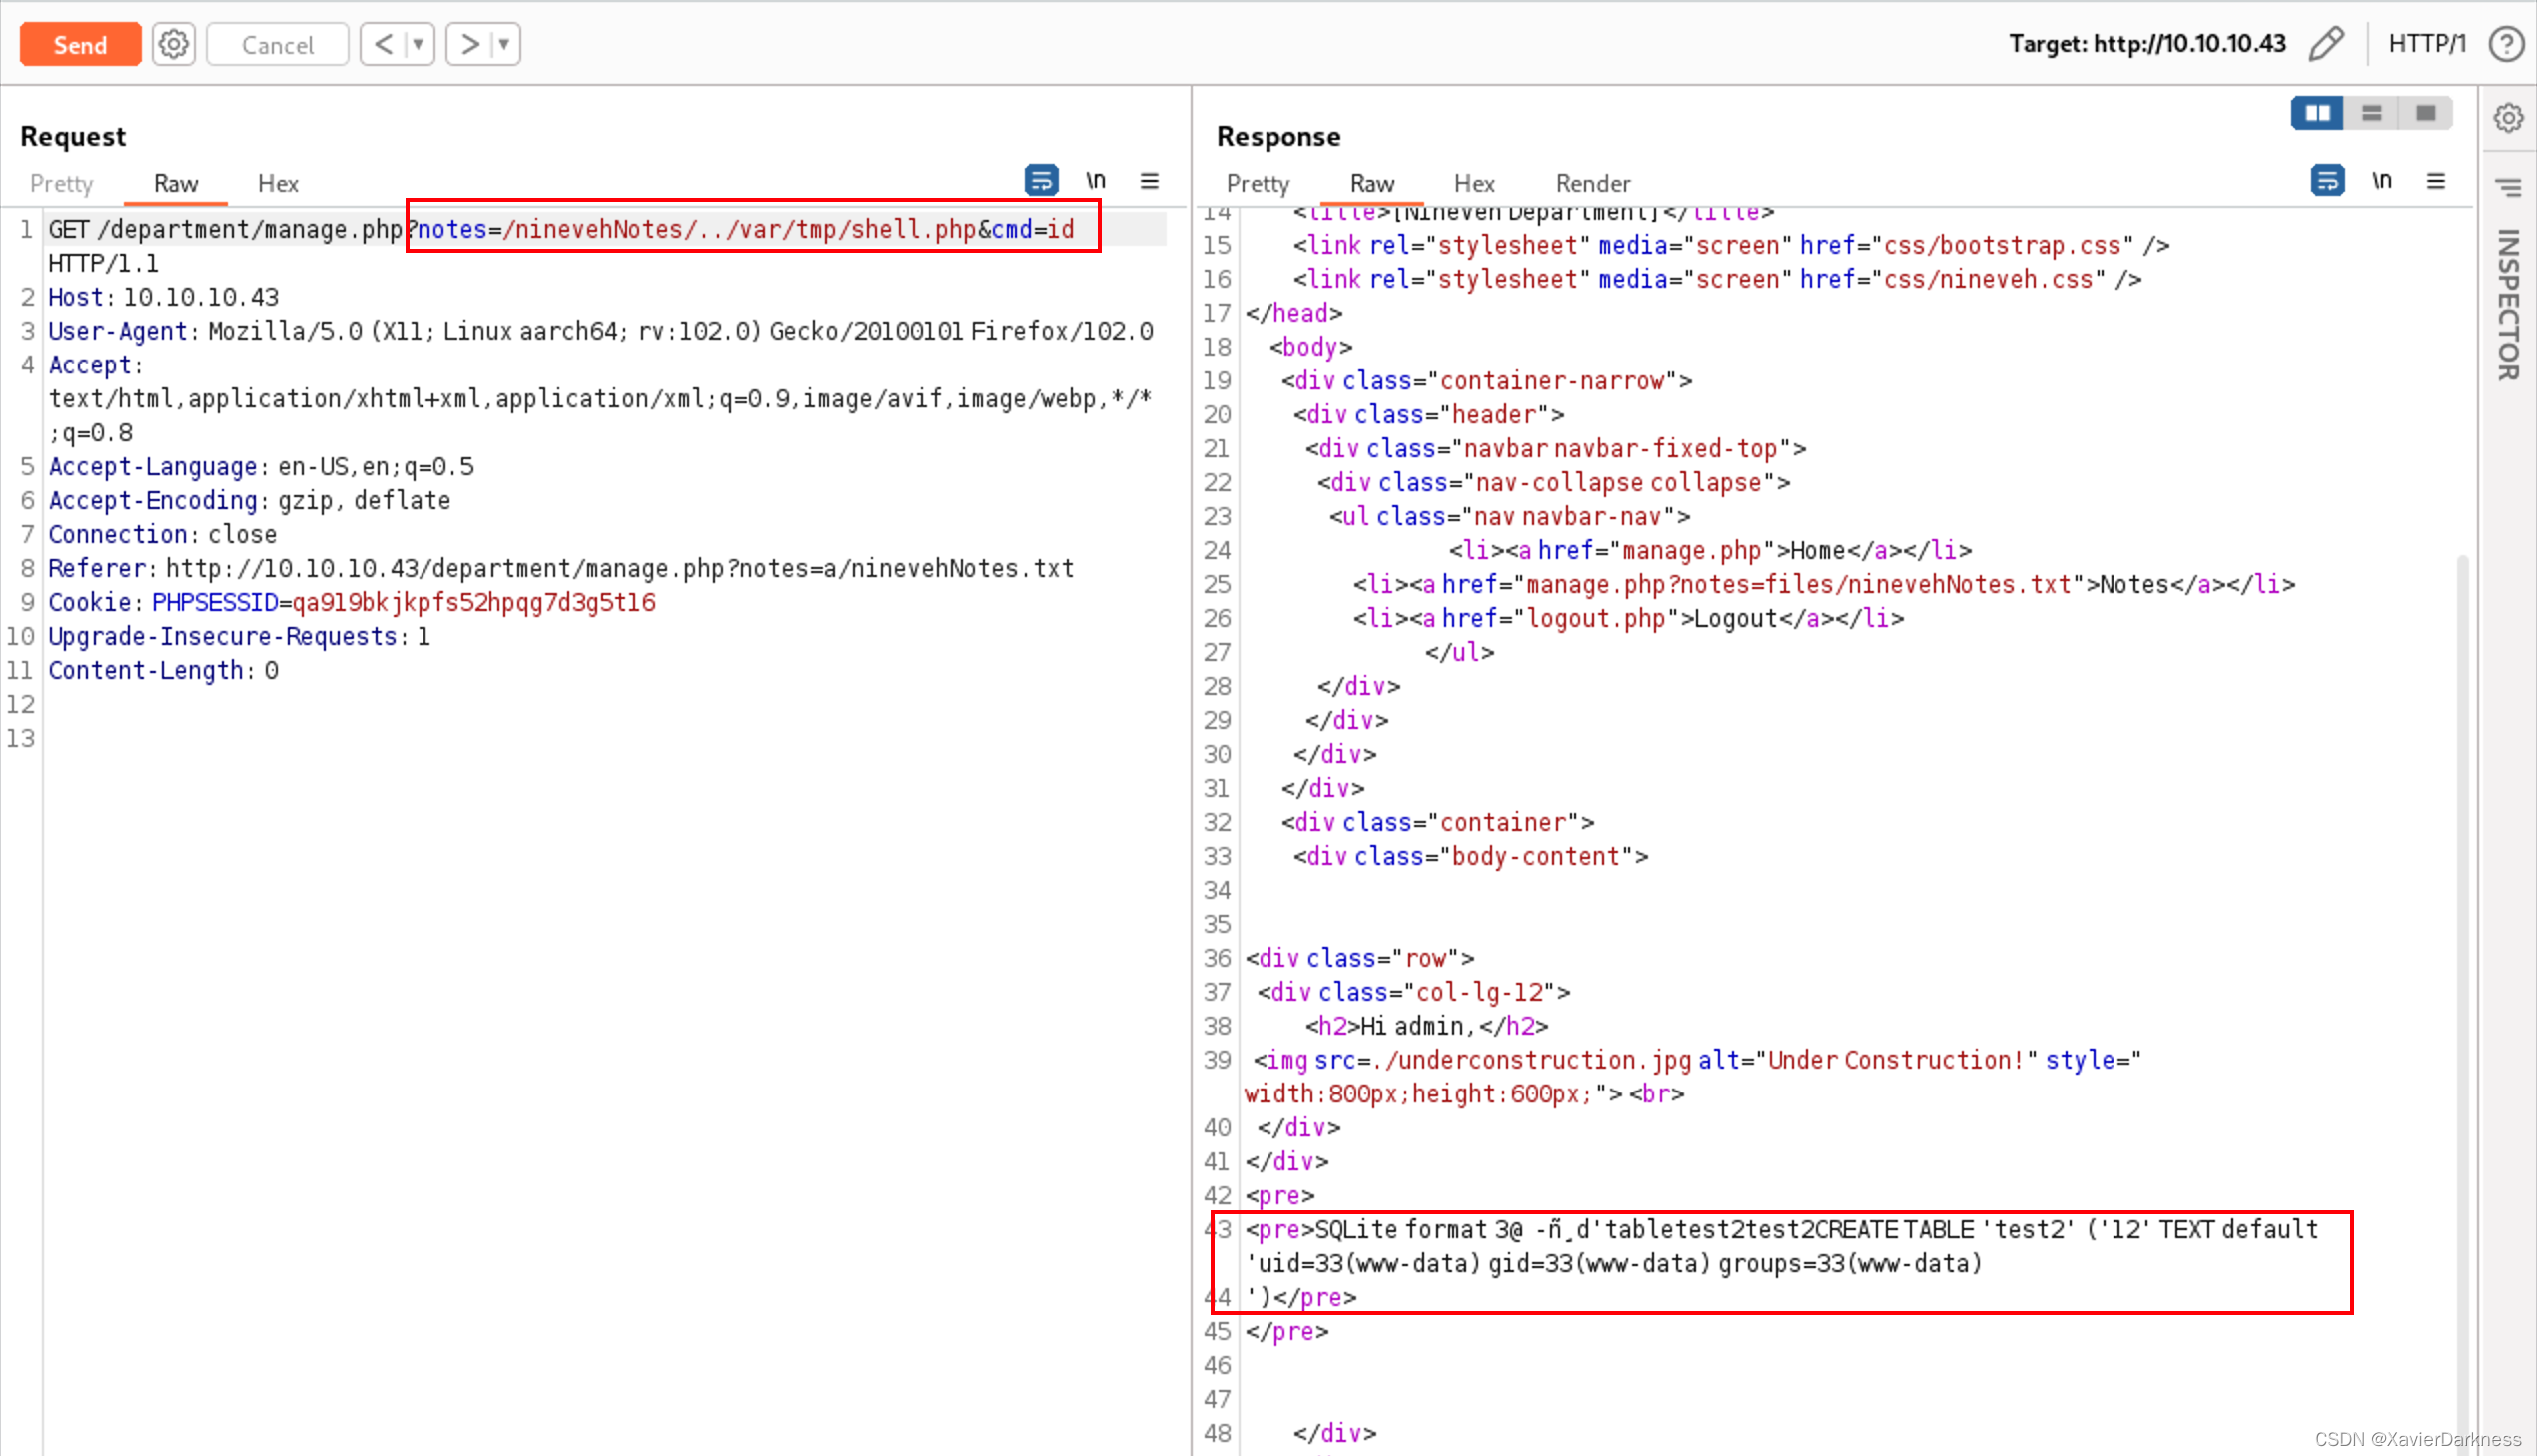Click the HTTP/1 protocol selector
The width and height of the screenshot is (2537, 1456).
(2426, 44)
